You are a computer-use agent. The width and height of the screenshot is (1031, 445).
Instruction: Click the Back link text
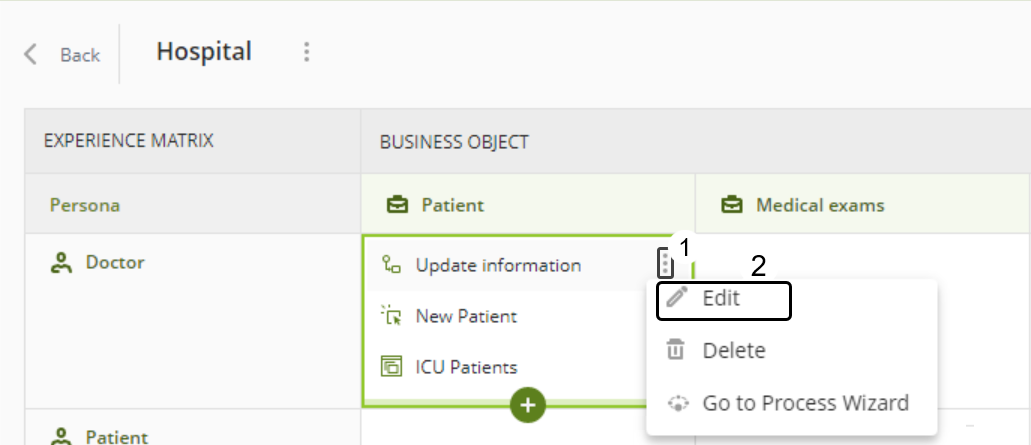pyautogui.click(x=80, y=55)
